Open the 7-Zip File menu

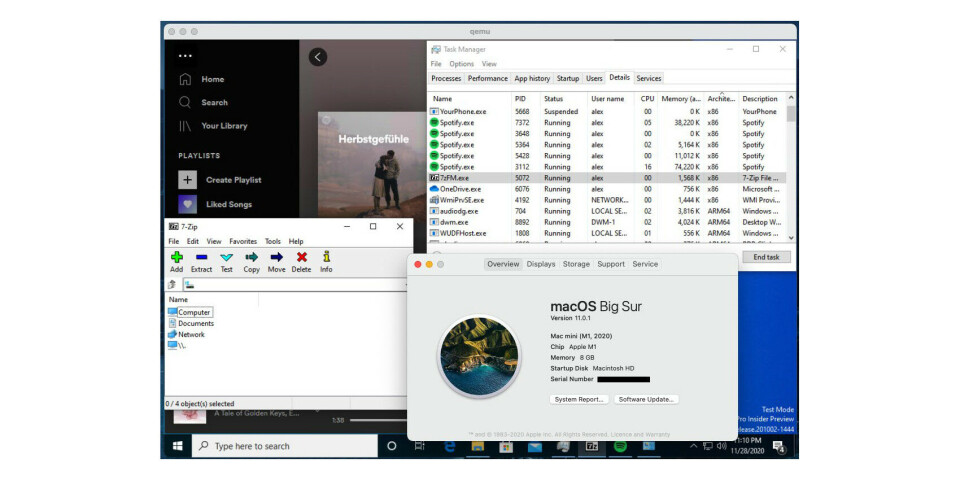(174, 241)
